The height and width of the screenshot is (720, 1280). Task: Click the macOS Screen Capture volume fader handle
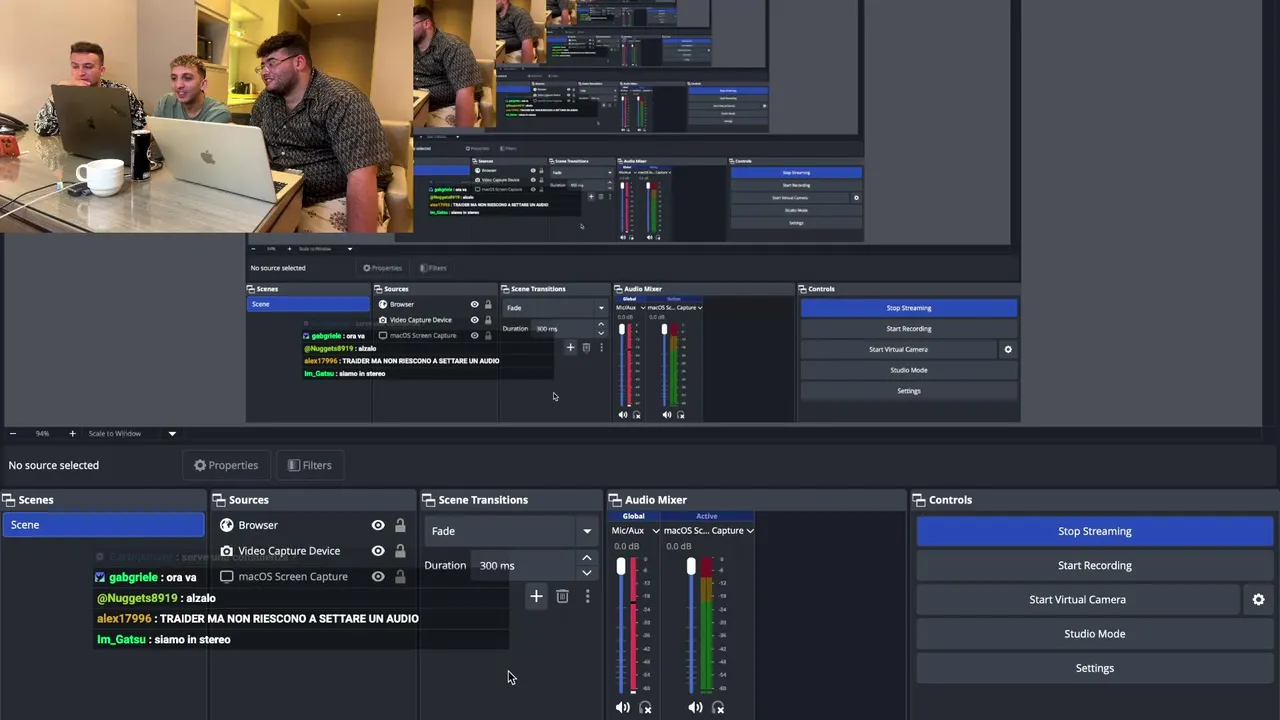pos(691,567)
